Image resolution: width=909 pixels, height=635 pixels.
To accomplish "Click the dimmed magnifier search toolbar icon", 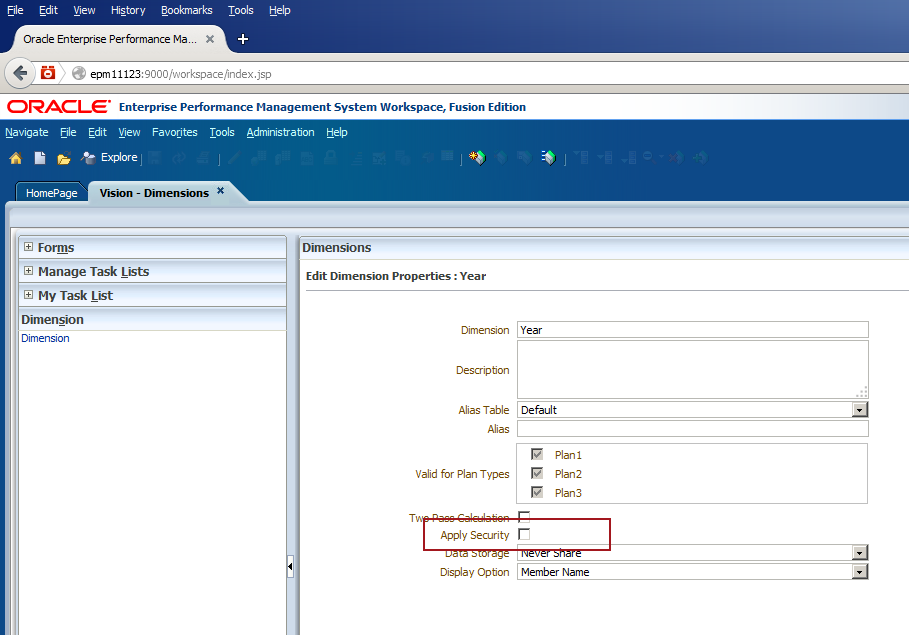I will pos(649,157).
